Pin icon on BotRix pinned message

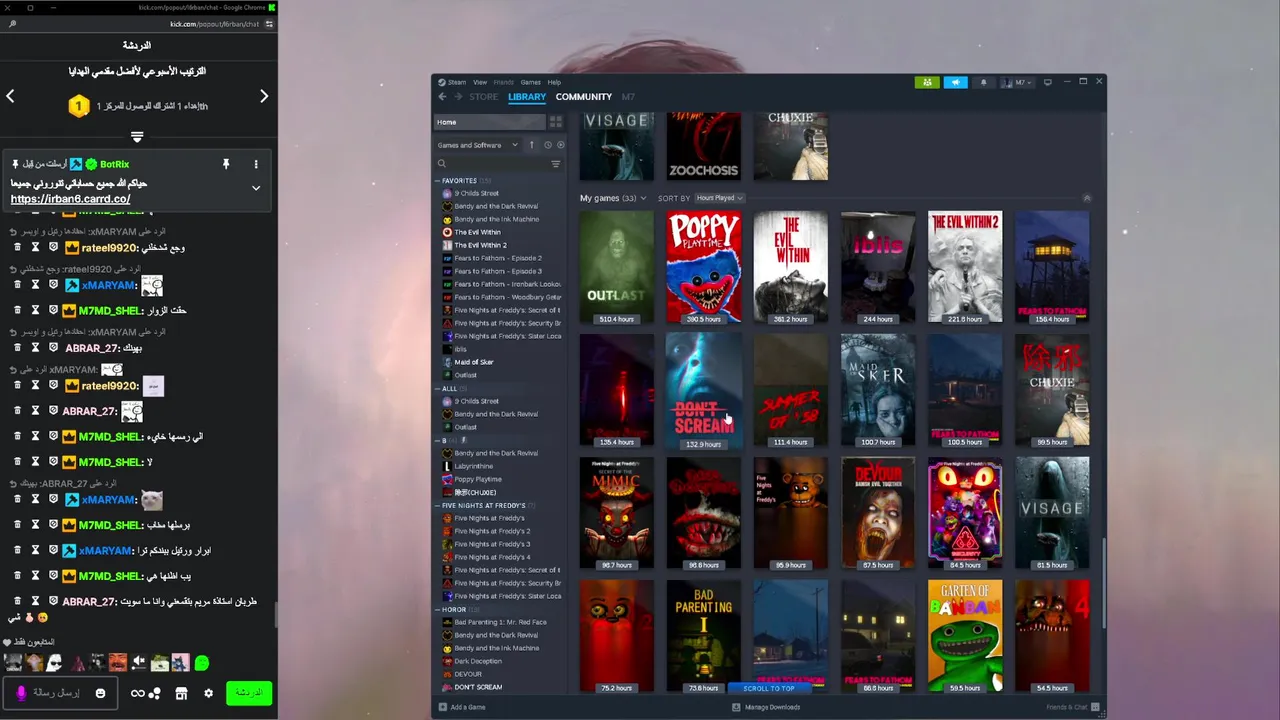(226, 164)
